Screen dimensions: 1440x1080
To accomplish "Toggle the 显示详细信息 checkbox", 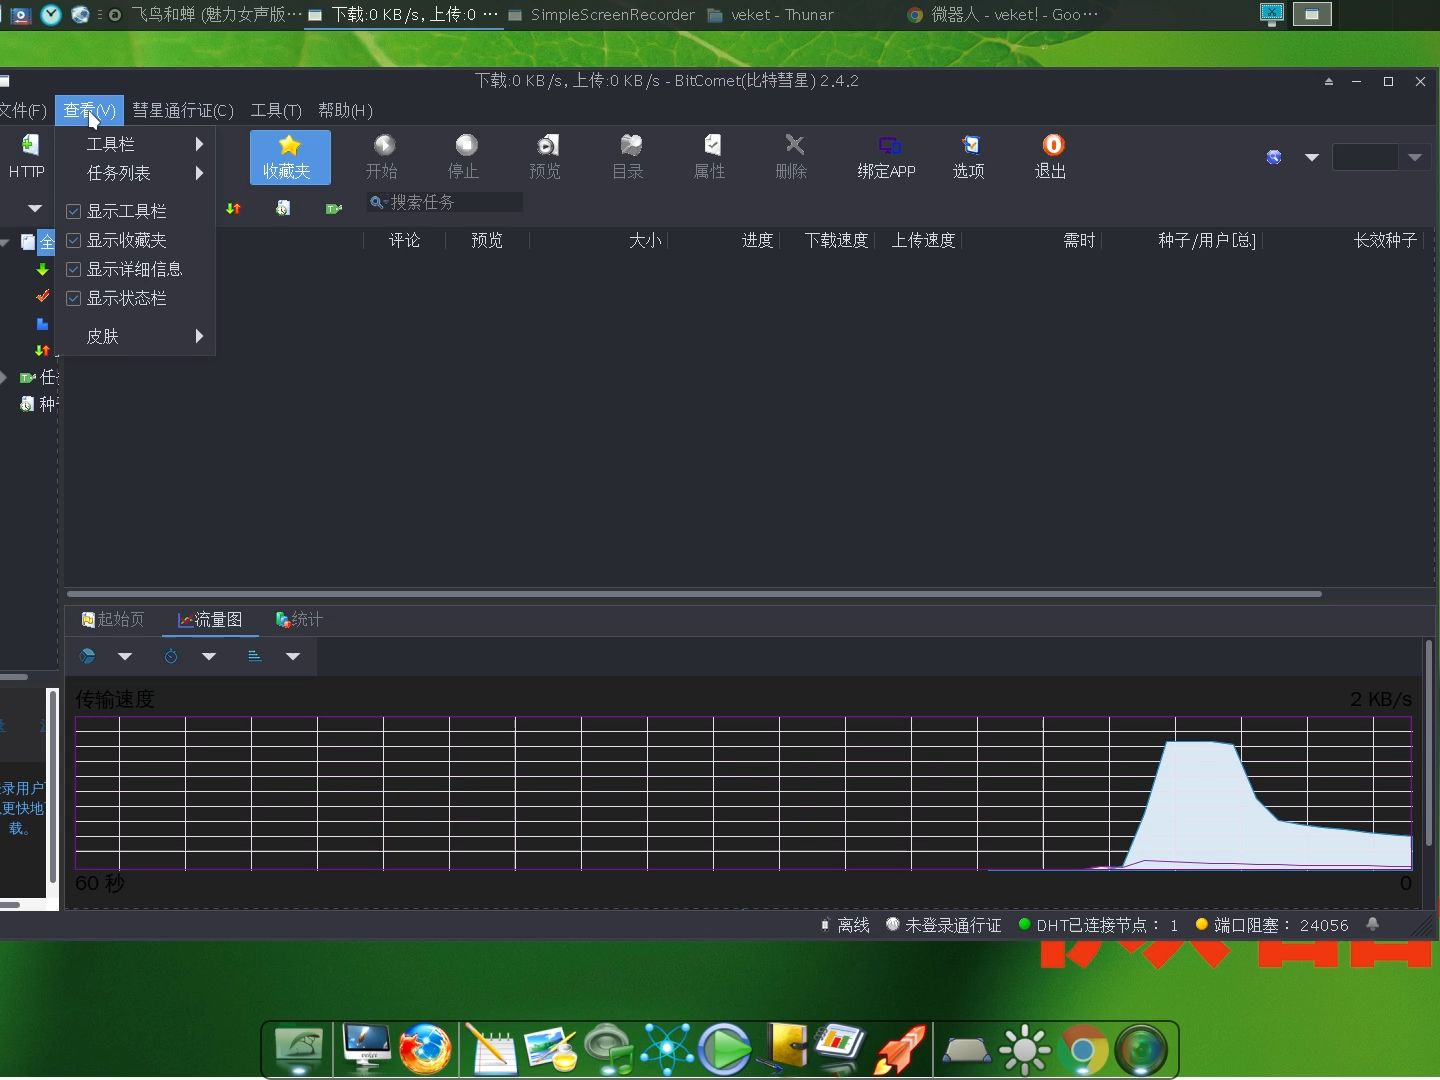I will click(x=73, y=269).
